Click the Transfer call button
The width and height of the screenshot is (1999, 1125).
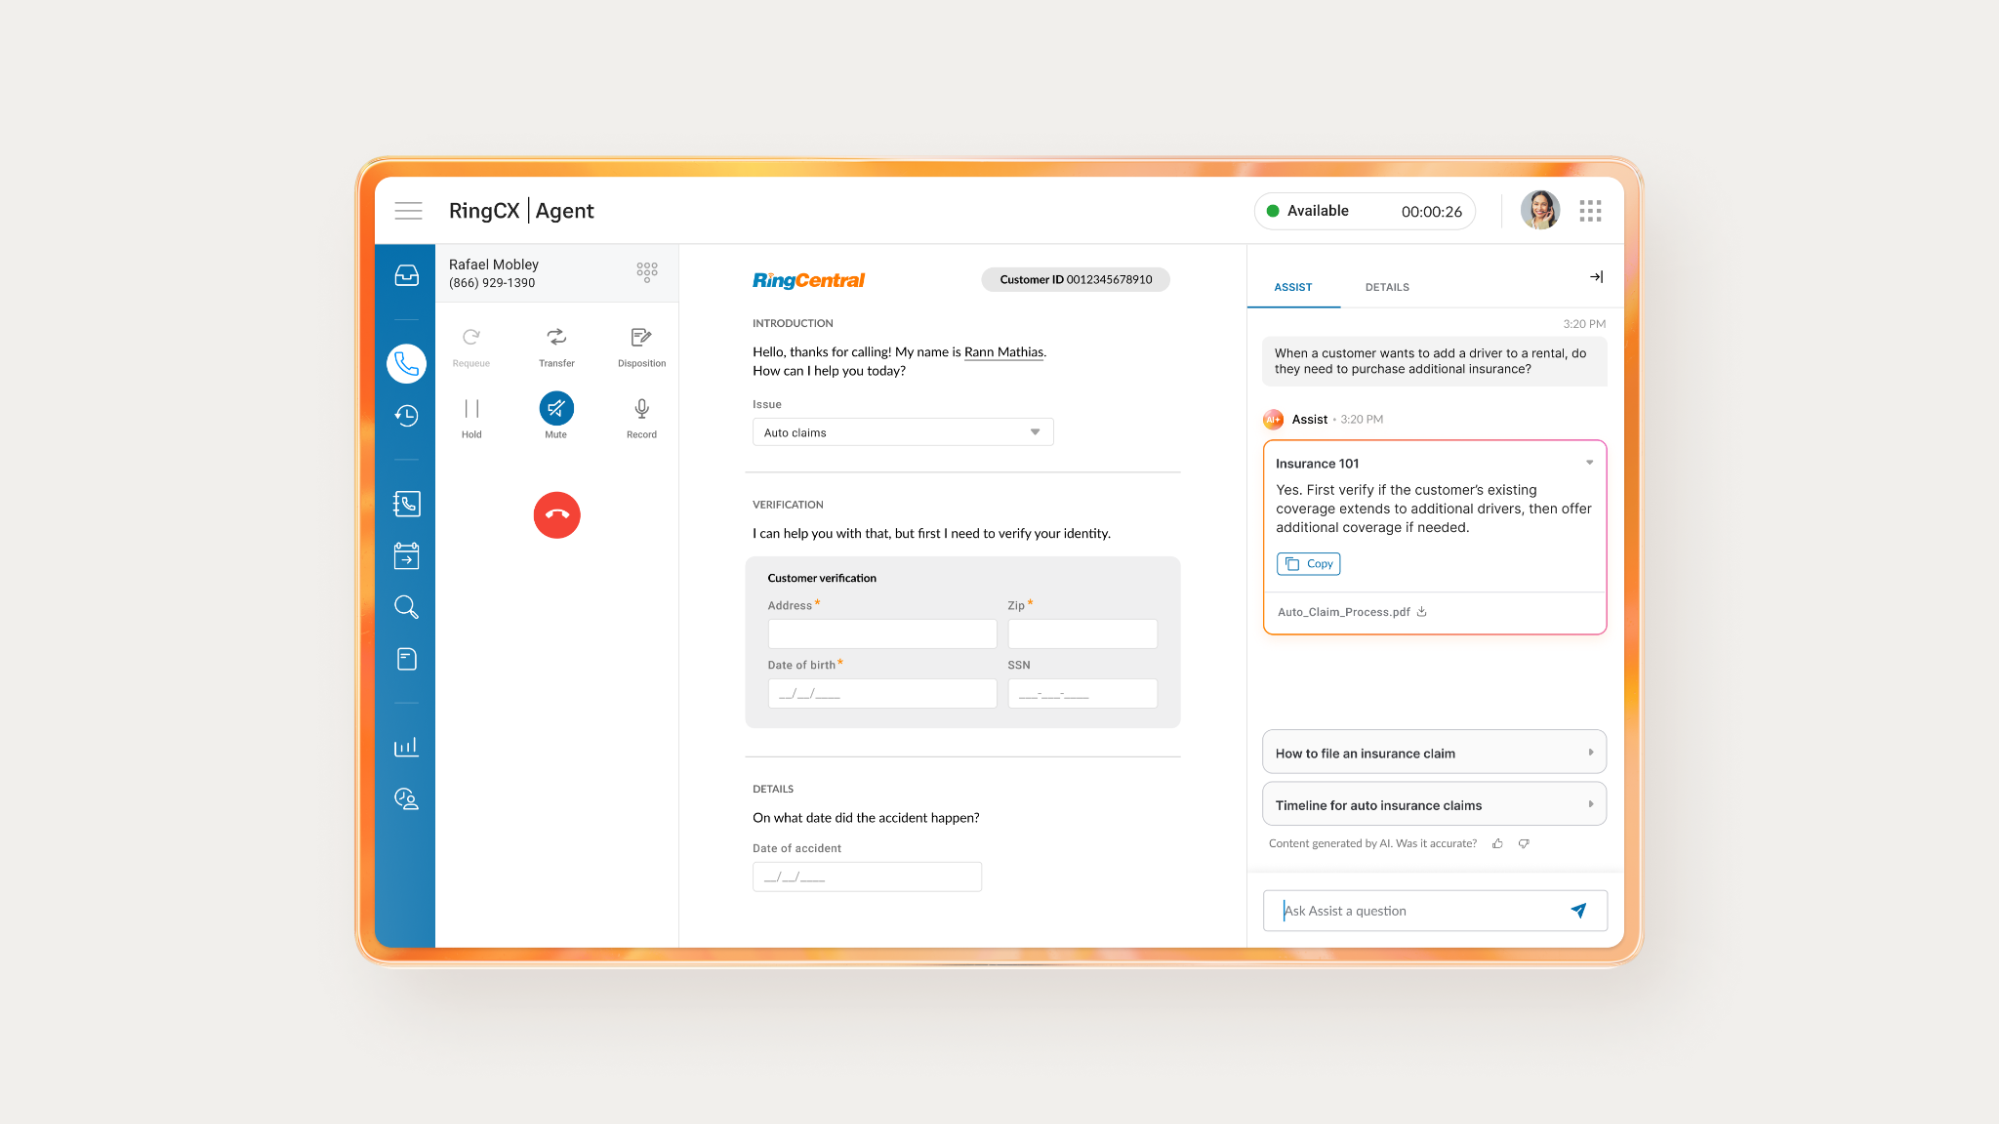click(x=556, y=346)
